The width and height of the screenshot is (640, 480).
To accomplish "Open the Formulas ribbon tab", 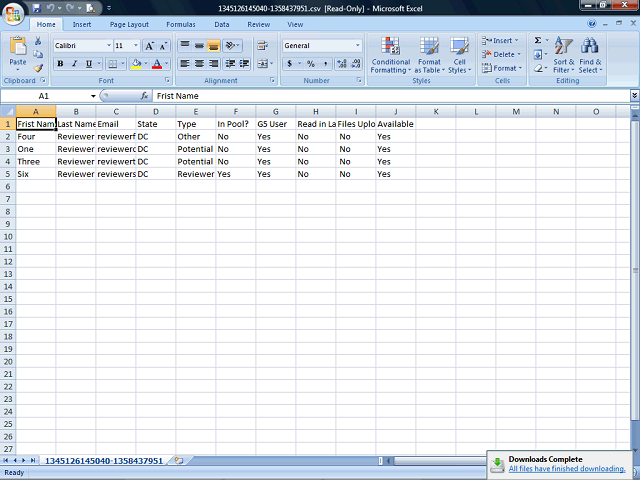I will (181, 24).
